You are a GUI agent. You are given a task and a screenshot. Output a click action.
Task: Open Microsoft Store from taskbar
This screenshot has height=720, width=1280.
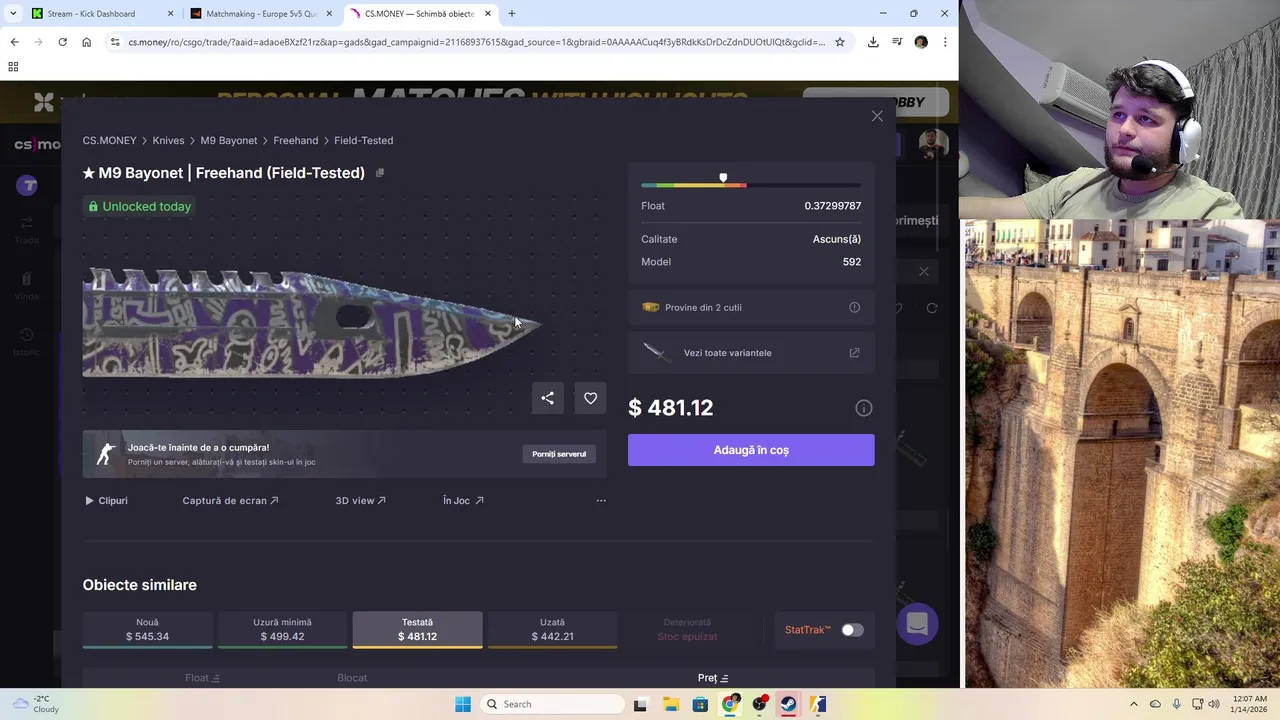click(700, 704)
